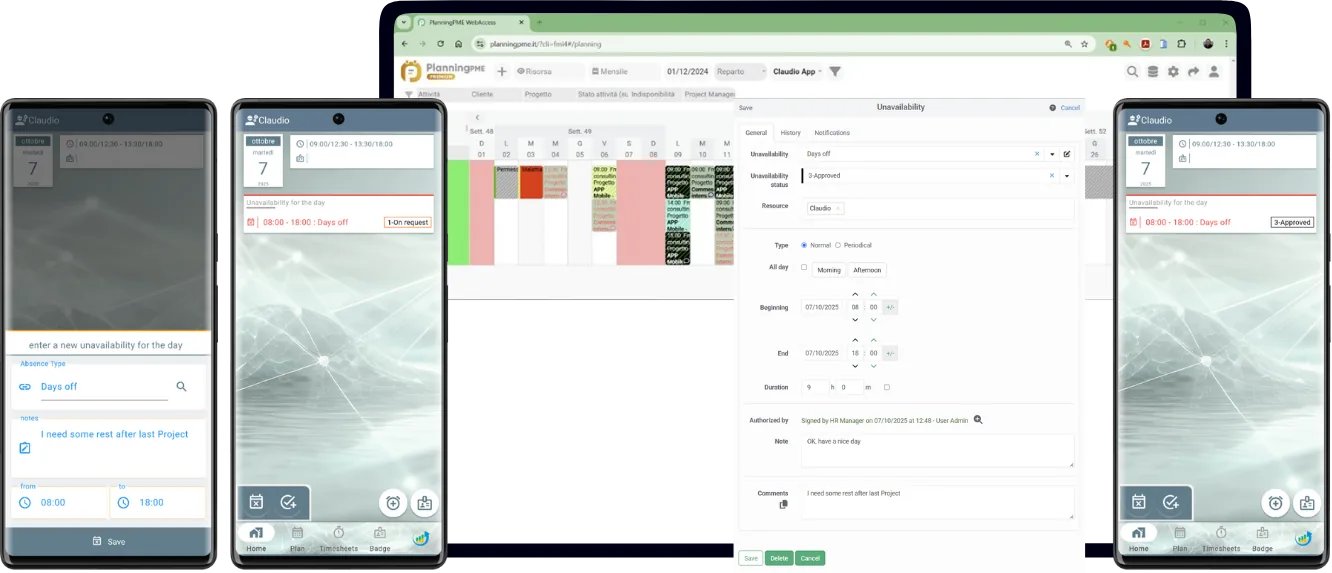Viewport: 1332px width, 573px height.
Task: Toggle the +/- button on the End row
Action: click(x=890, y=353)
